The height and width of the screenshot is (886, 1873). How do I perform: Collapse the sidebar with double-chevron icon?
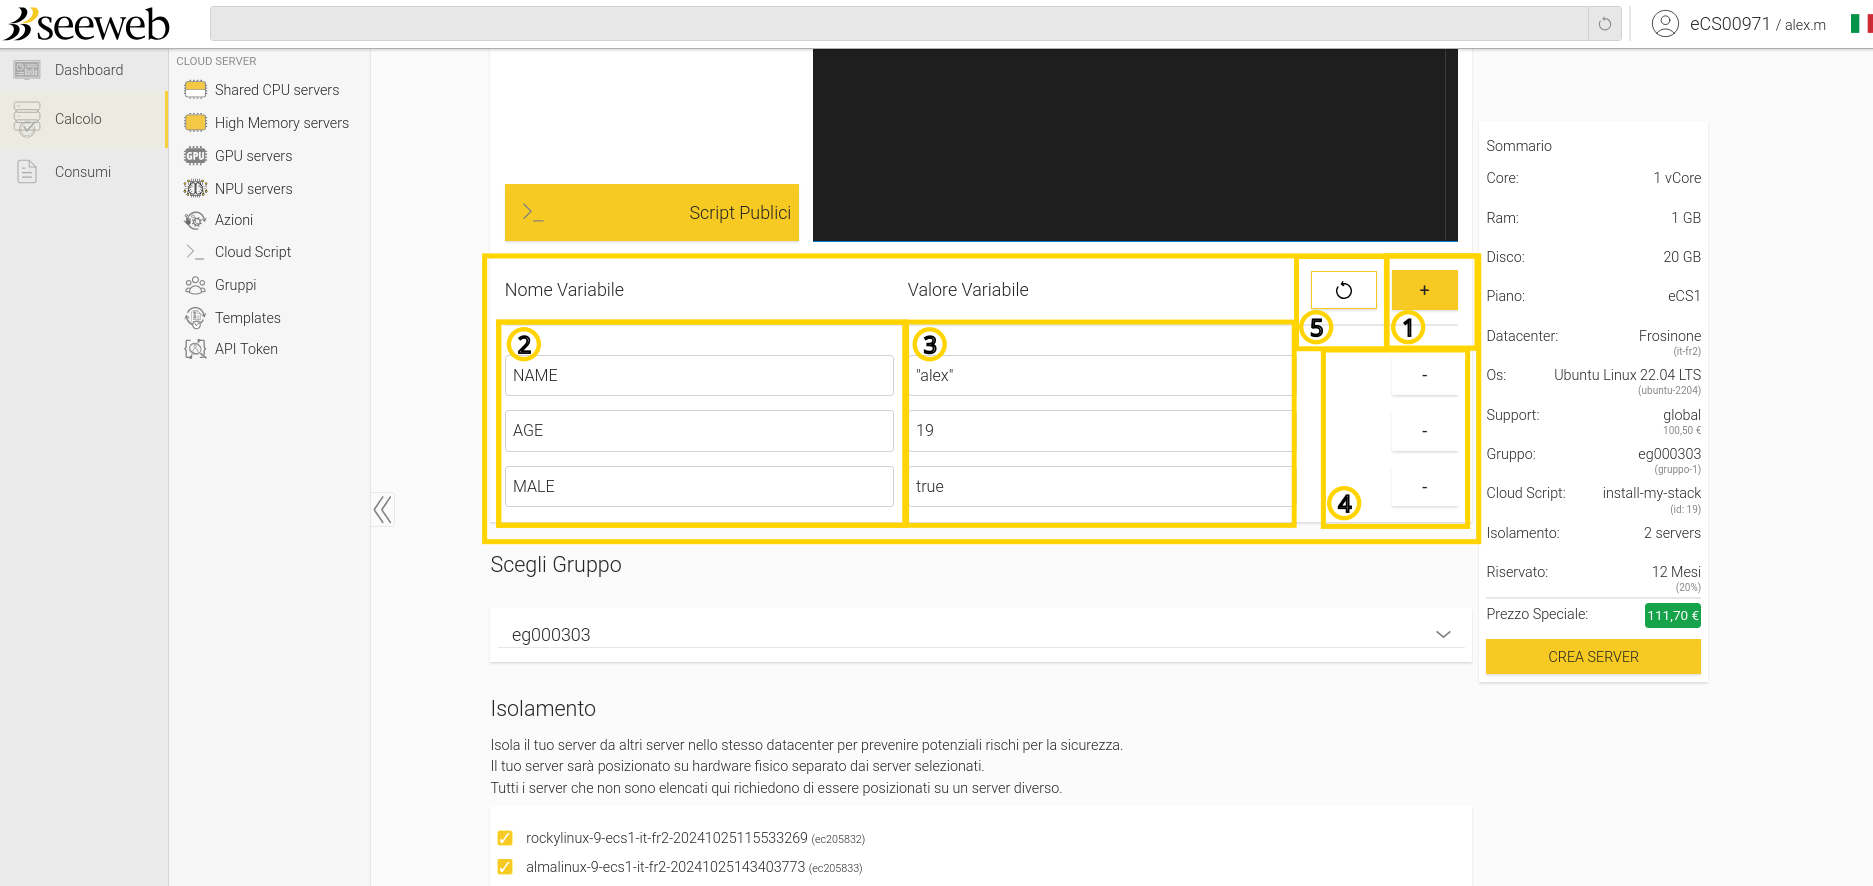pyautogui.click(x=382, y=510)
